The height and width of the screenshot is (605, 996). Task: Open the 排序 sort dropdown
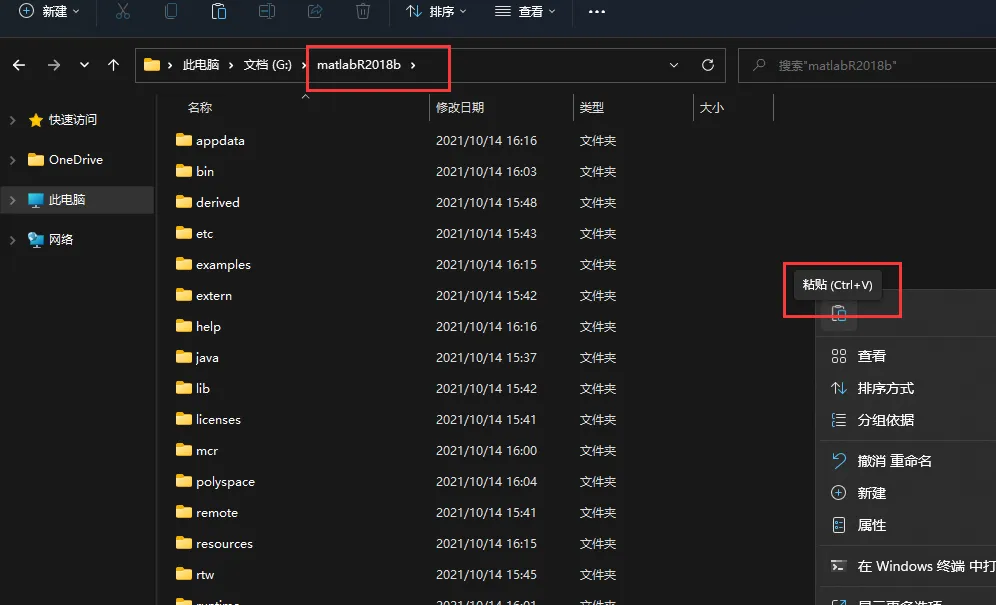(436, 11)
